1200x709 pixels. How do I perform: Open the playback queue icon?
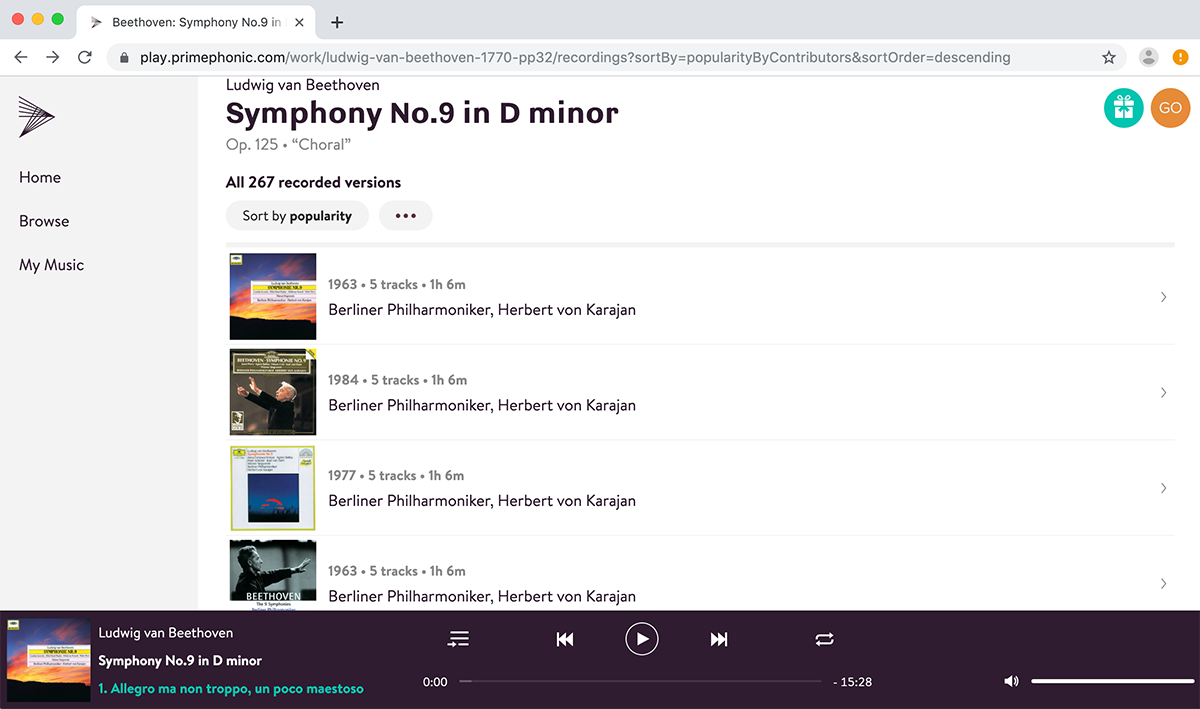pyautogui.click(x=458, y=639)
